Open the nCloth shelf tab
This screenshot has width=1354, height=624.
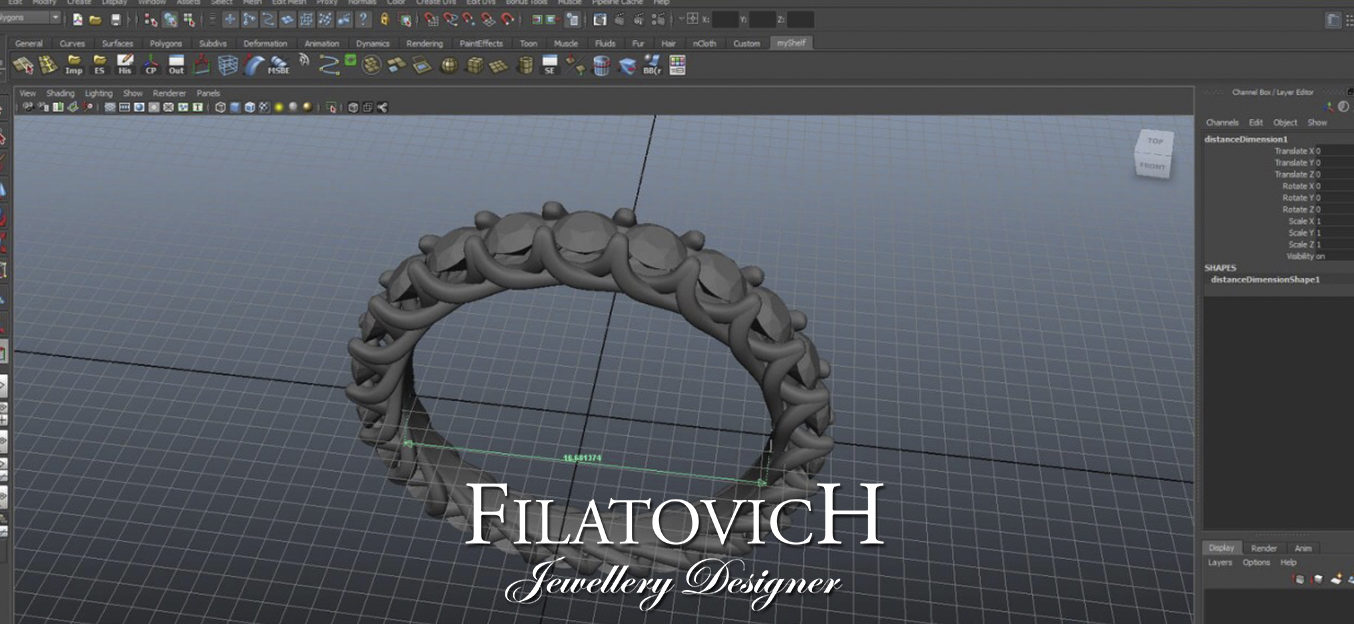click(705, 43)
